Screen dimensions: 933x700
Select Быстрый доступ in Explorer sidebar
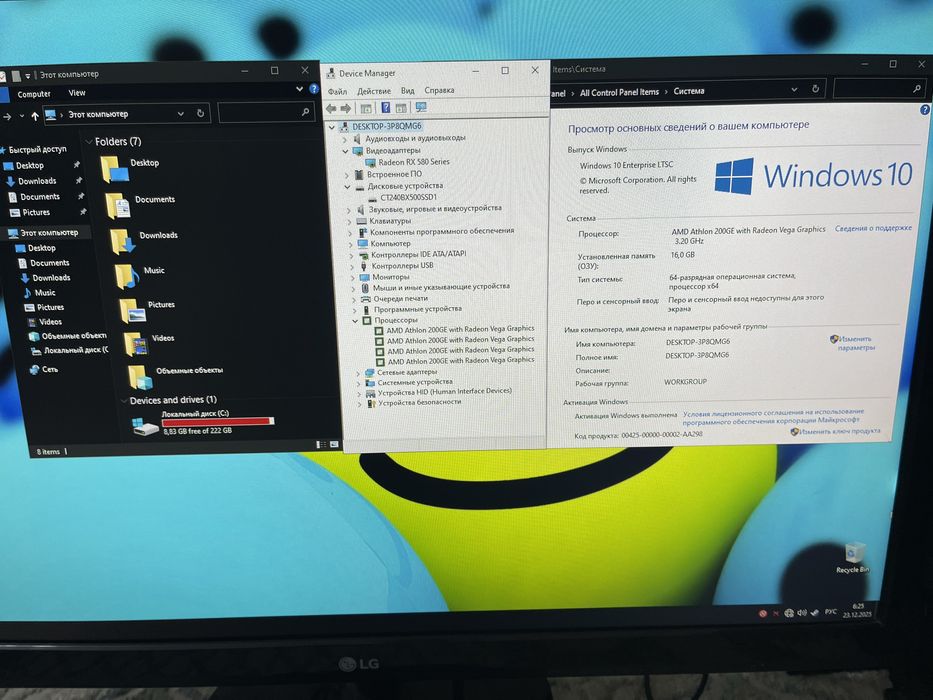(x=35, y=150)
